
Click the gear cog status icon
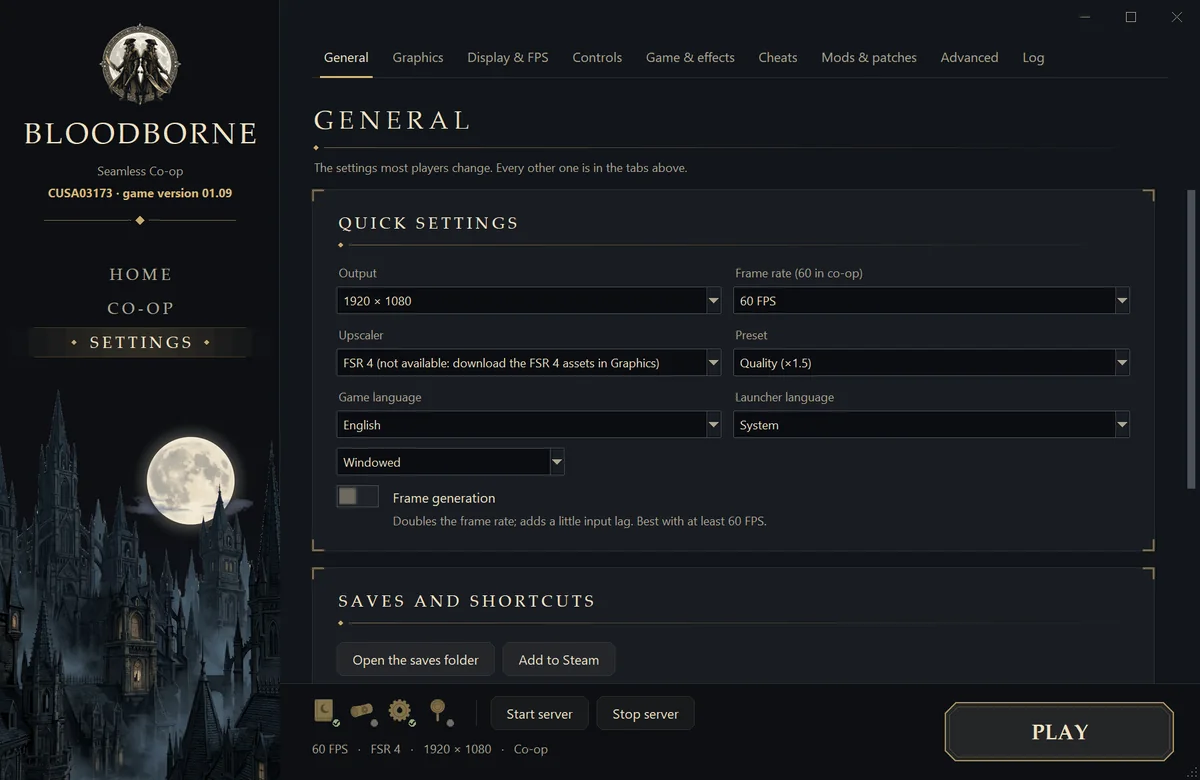point(400,711)
